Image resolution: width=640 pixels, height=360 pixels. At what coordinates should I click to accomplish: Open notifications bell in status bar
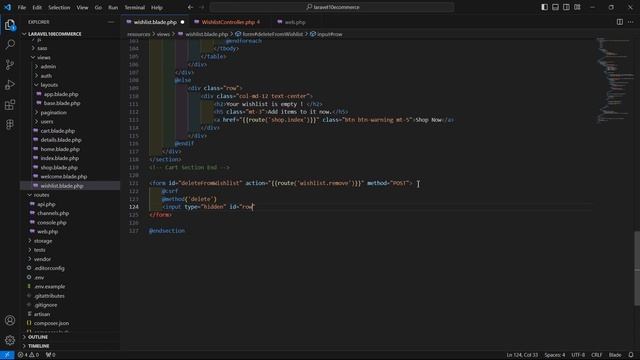point(631,355)
